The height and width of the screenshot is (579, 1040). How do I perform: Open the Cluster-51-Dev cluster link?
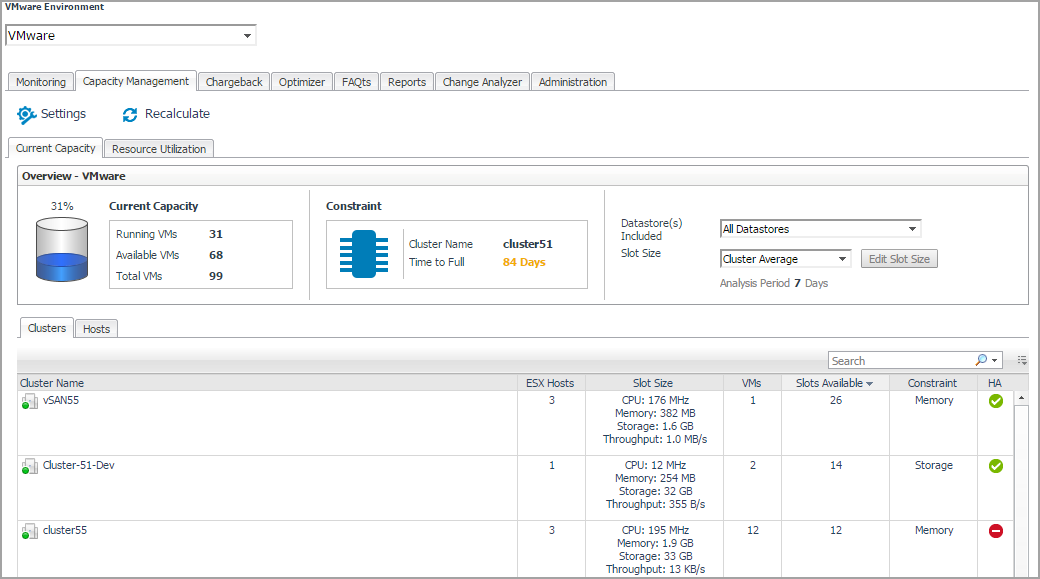78,466
